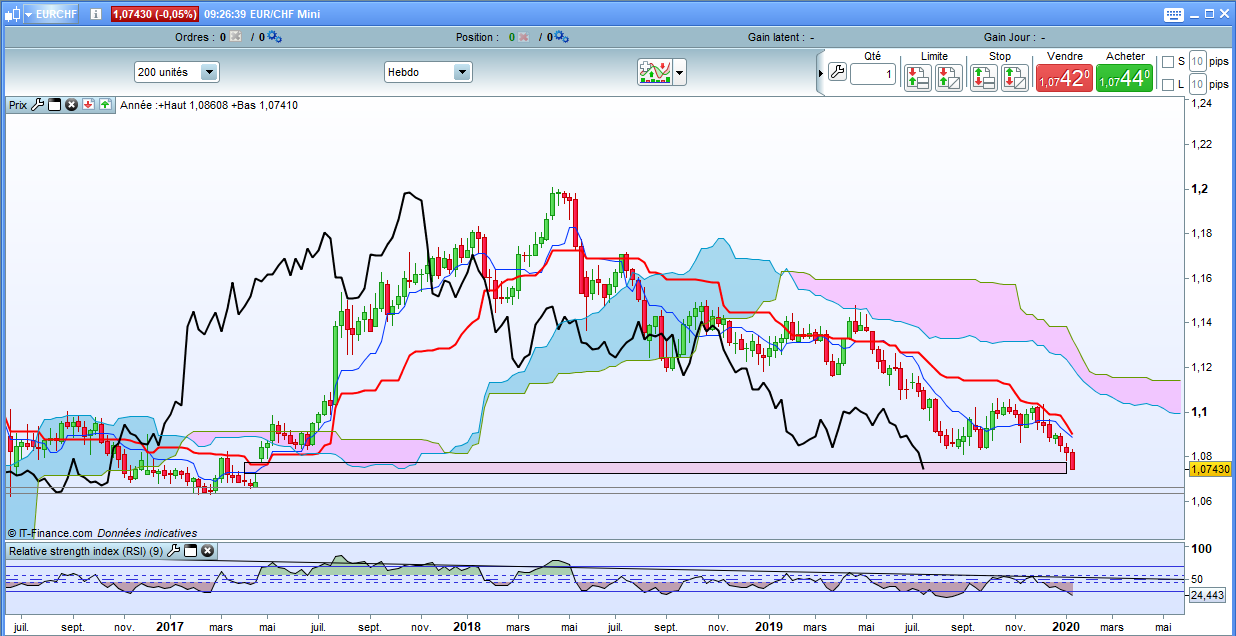This screenshot has height=636, width=1236.
Task: Click the Qté quantity input field
Action: [873, 75]
